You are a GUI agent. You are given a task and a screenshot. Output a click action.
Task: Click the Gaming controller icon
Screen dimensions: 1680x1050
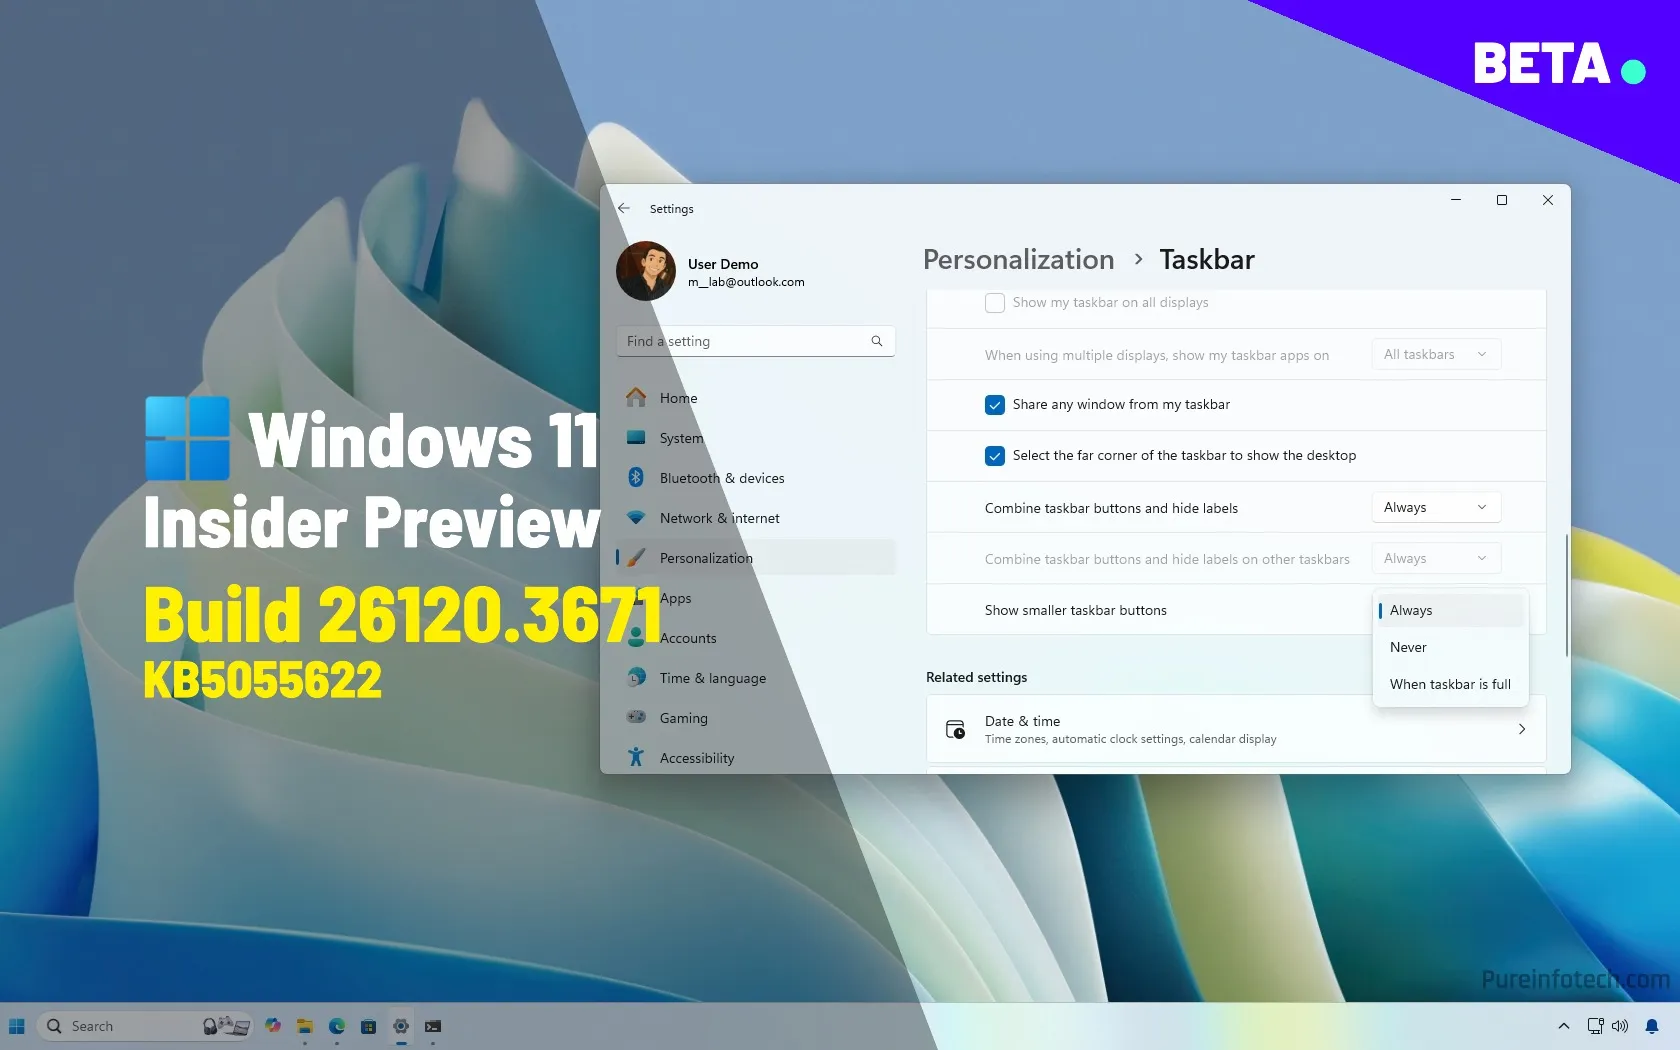(636, 716)
